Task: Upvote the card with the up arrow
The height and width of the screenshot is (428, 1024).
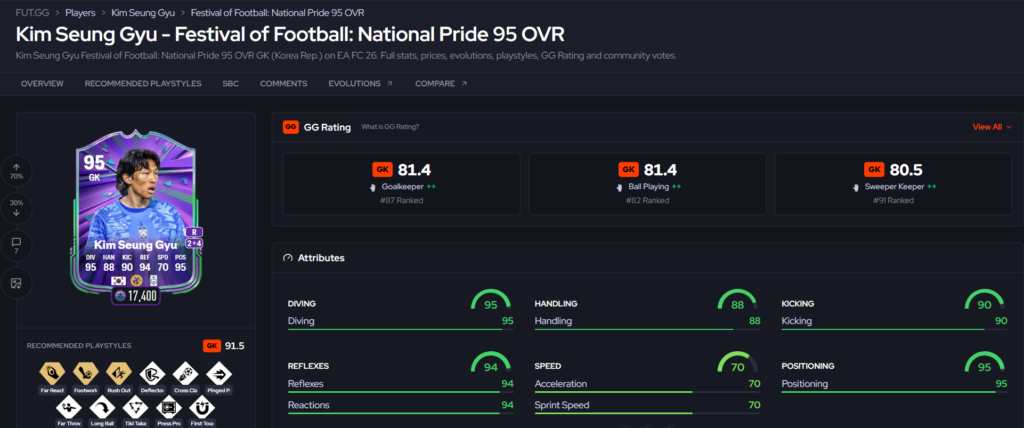Action: click(x=16, y=172)
